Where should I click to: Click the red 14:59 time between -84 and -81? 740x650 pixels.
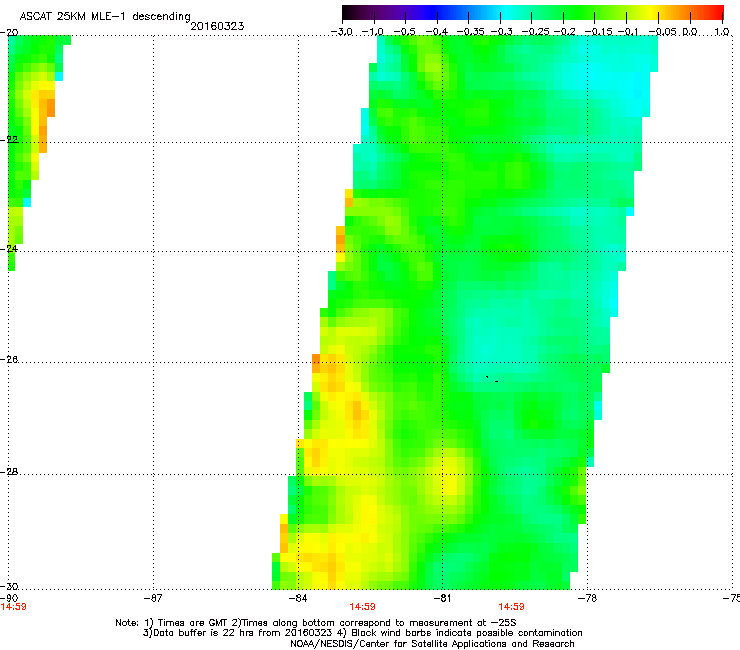tap(362, 607)
